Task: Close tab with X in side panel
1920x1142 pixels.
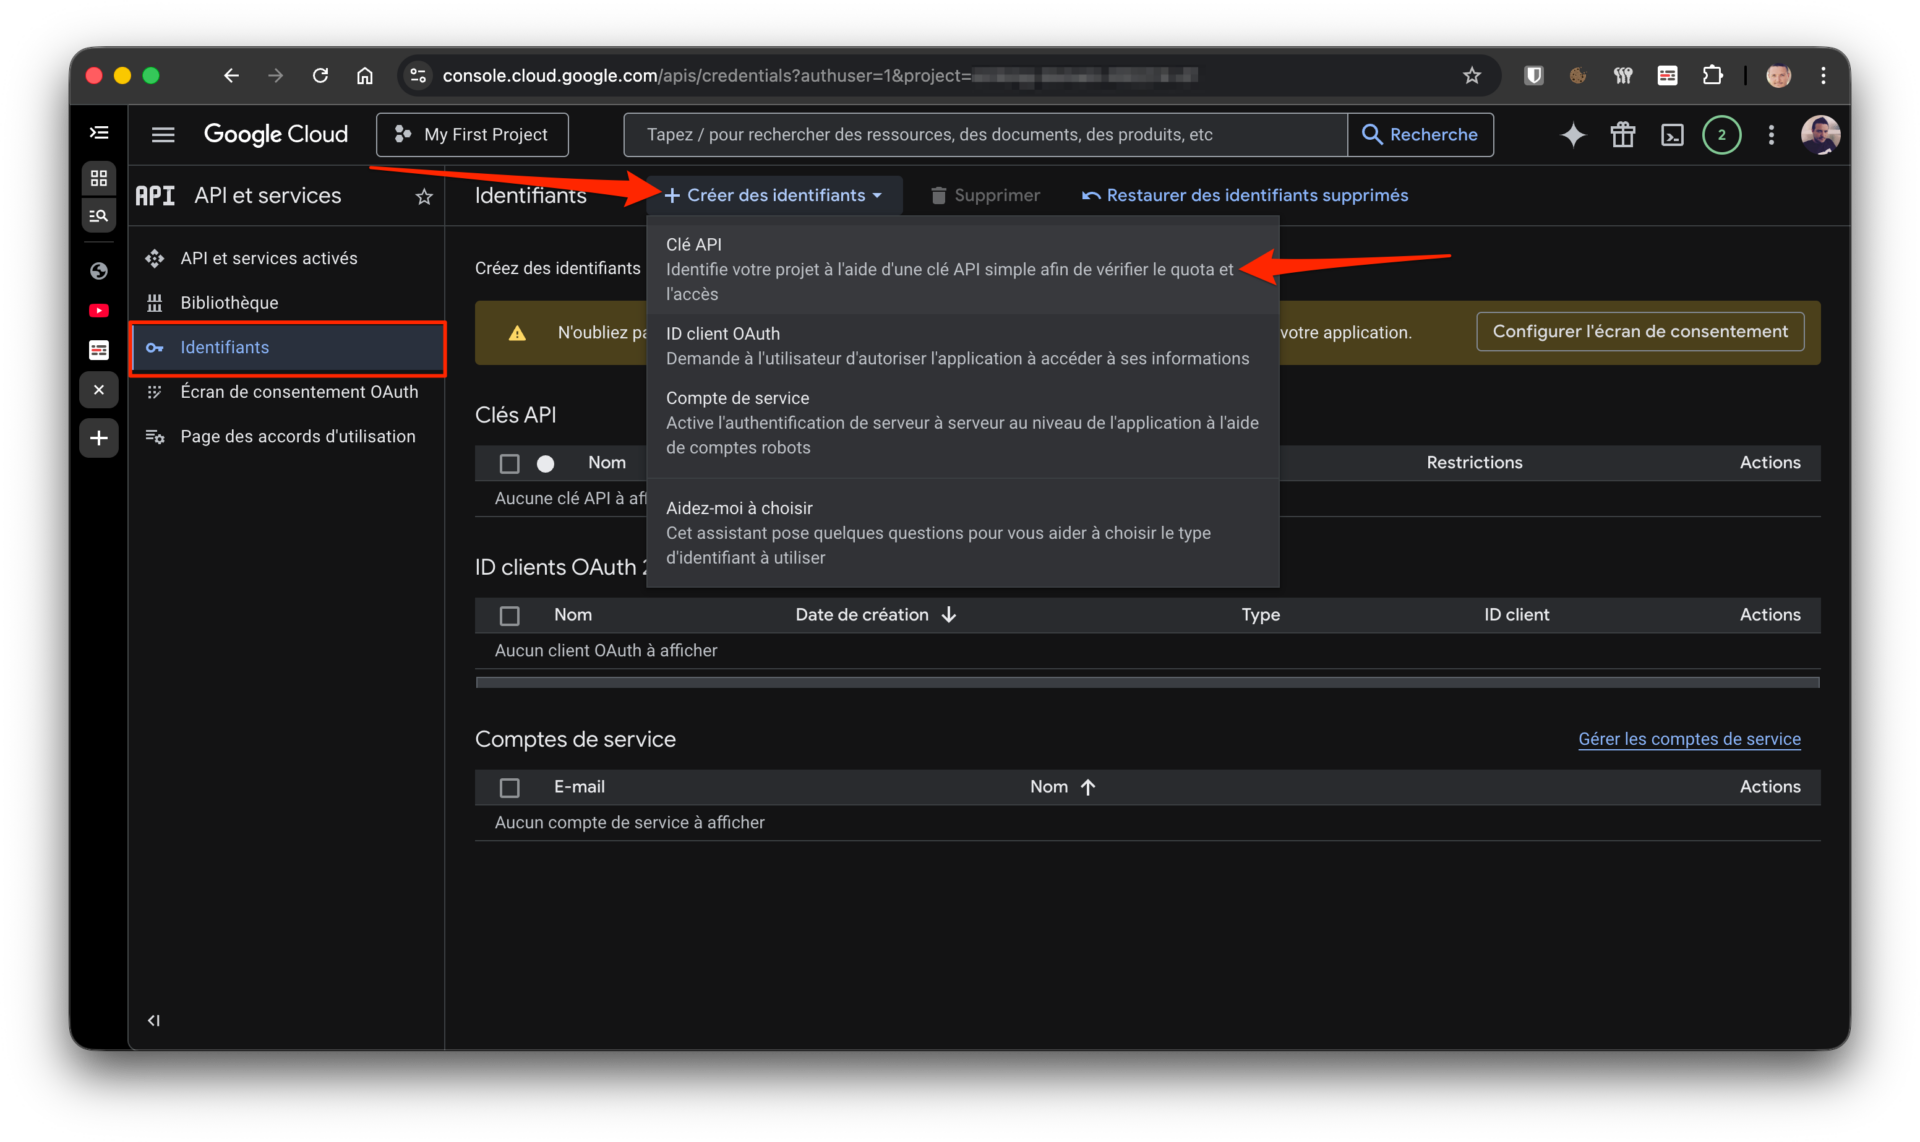Action: coord(99,390)
